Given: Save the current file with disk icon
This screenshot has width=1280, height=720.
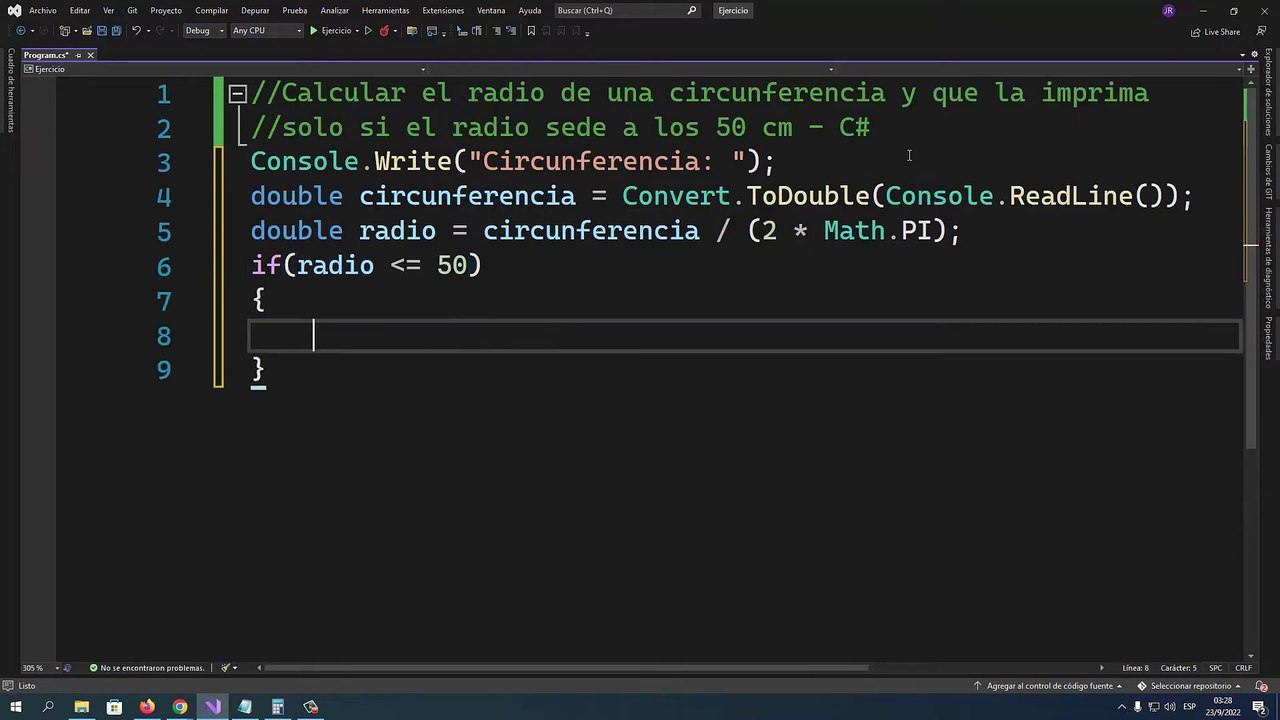Looking at the screenshot, I should point(101,31).
